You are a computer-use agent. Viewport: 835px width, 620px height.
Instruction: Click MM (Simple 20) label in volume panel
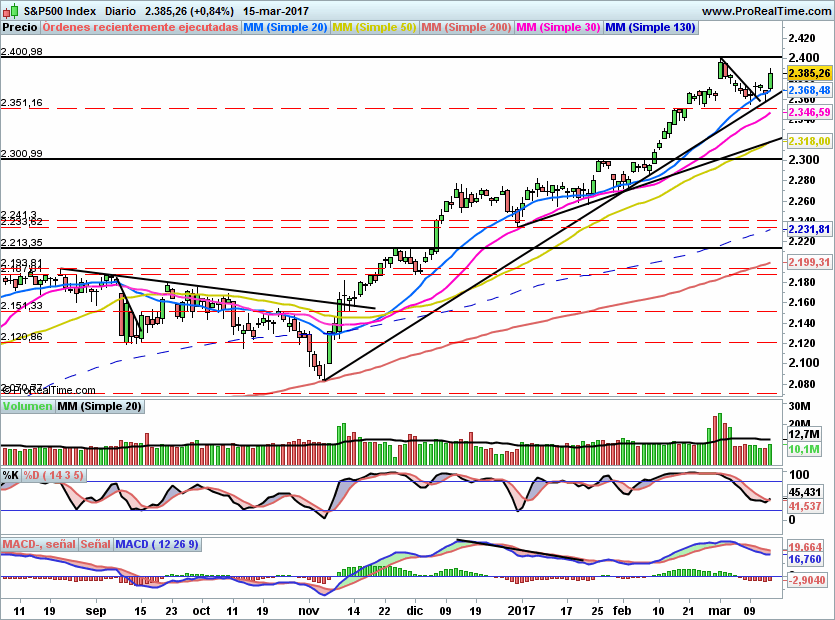click(100, 406)
